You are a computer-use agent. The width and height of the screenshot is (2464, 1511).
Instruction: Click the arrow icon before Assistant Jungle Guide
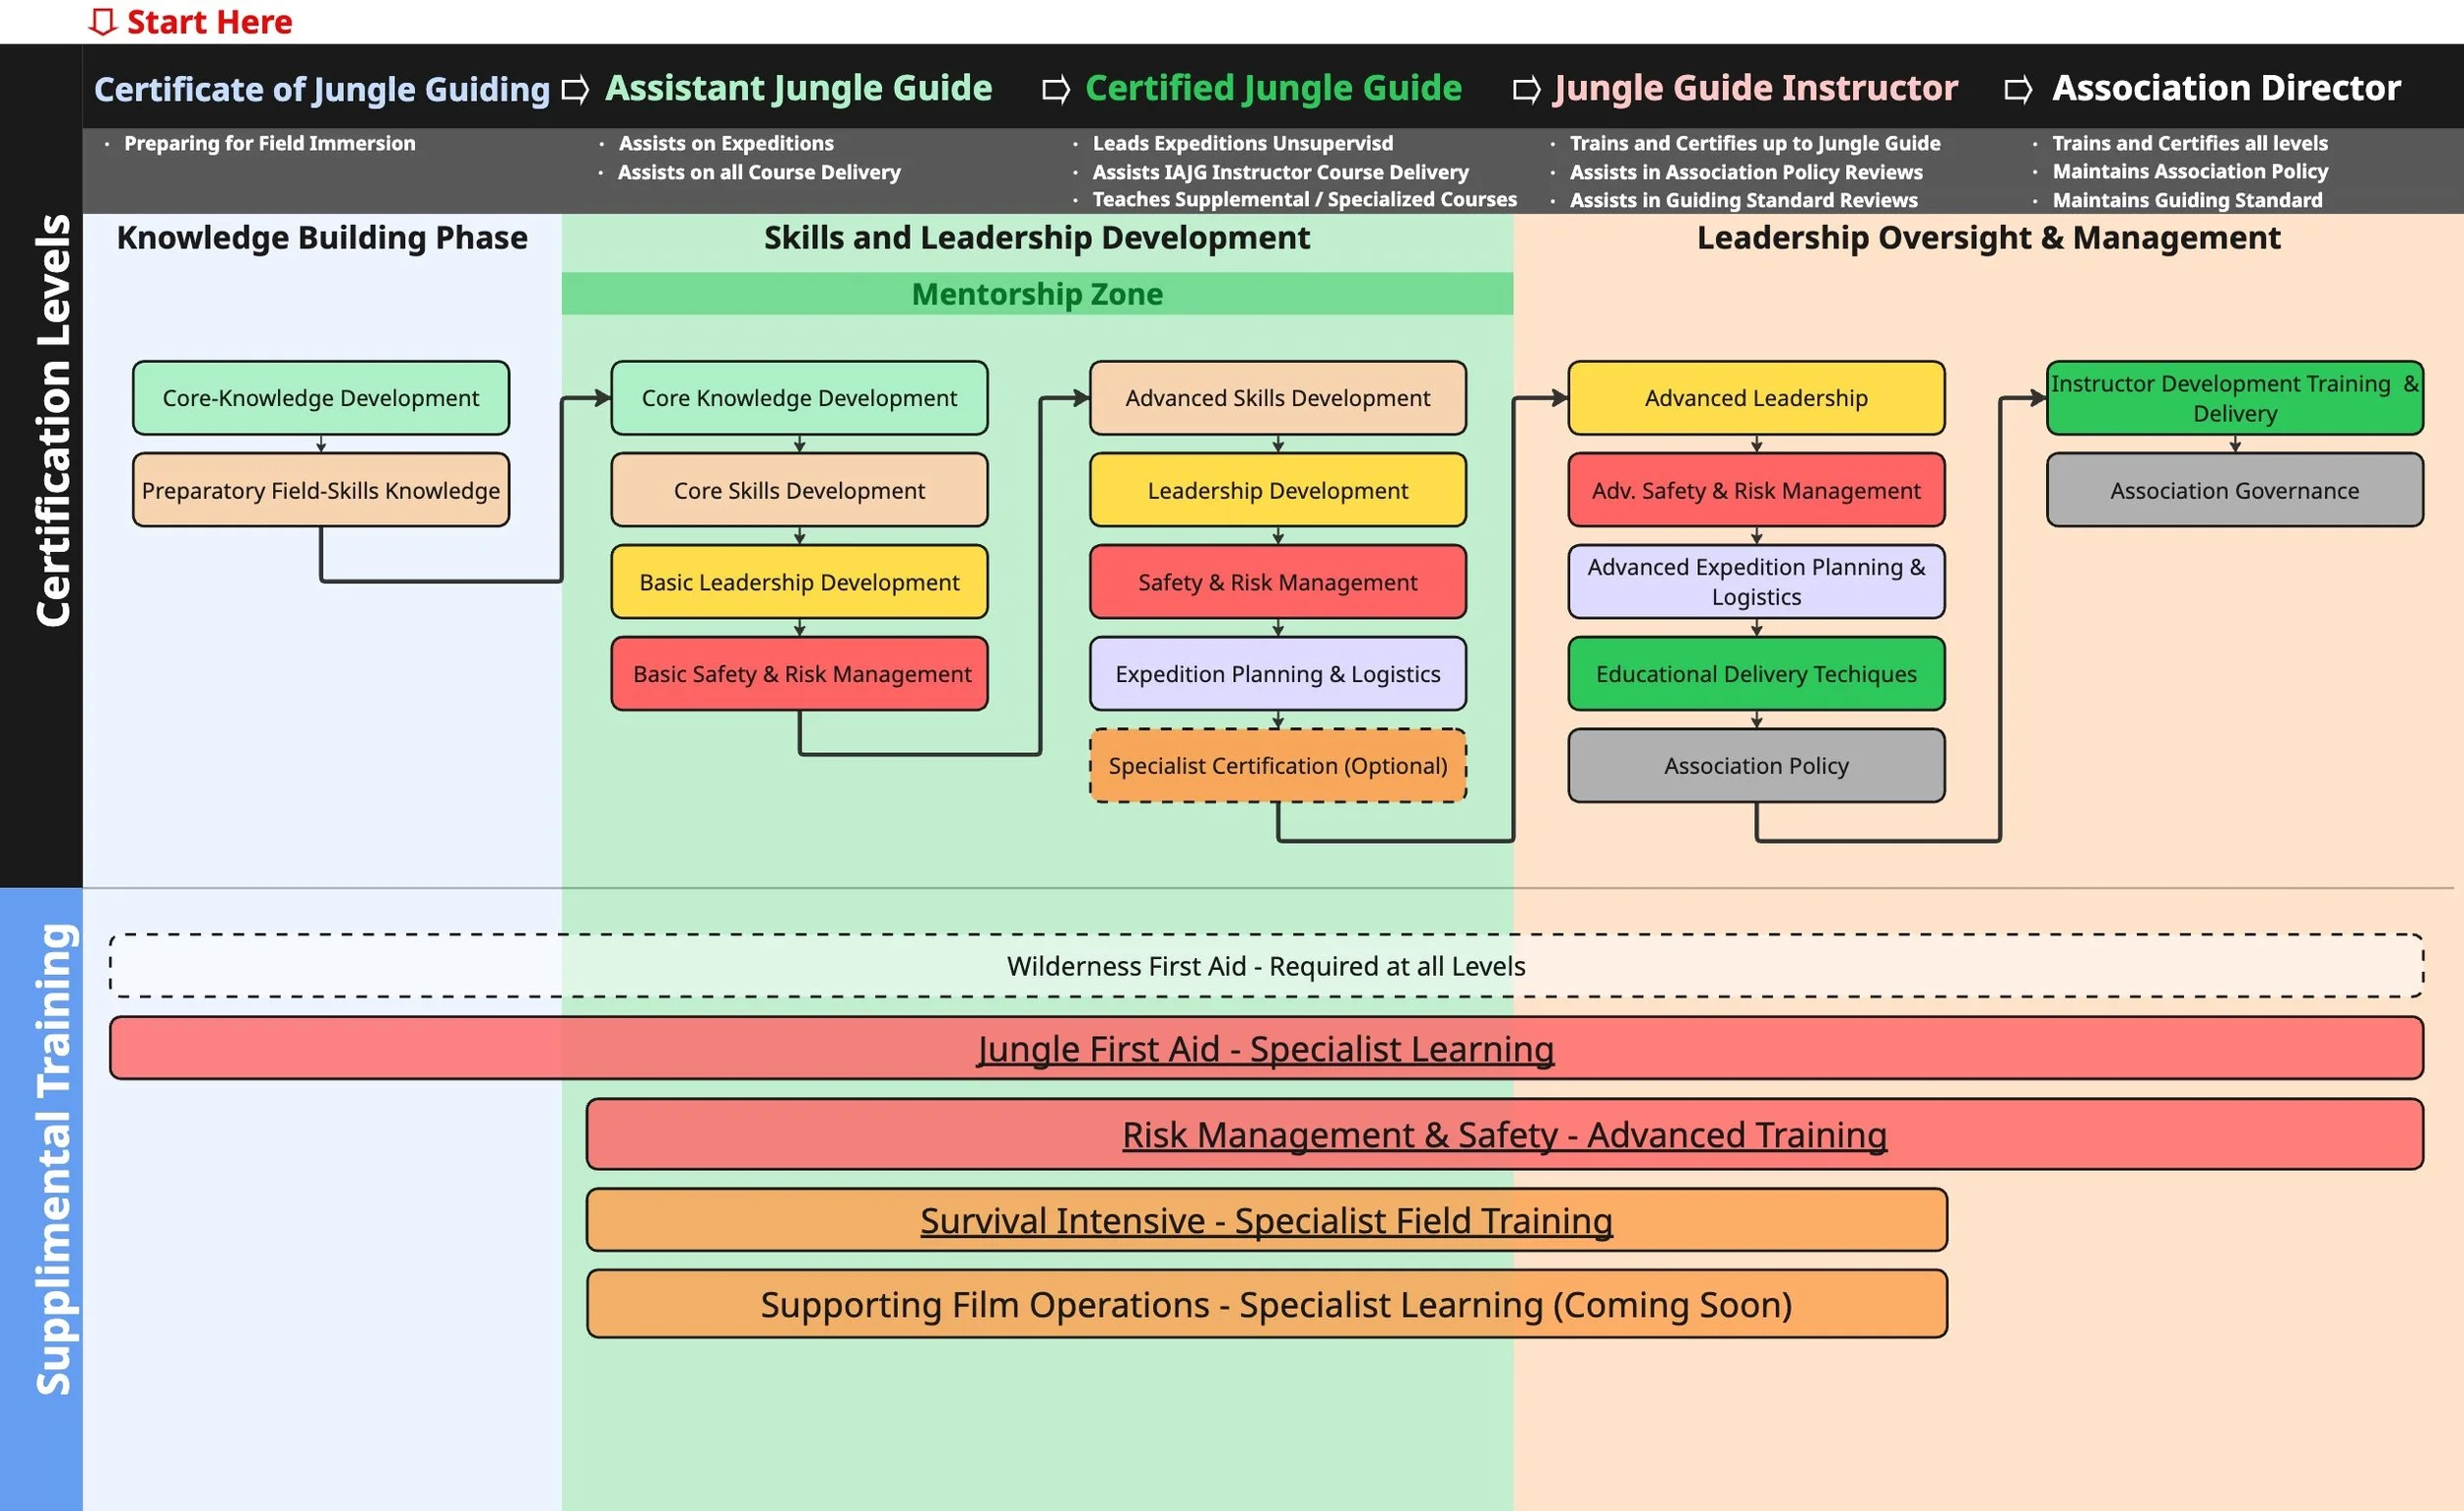575,90
